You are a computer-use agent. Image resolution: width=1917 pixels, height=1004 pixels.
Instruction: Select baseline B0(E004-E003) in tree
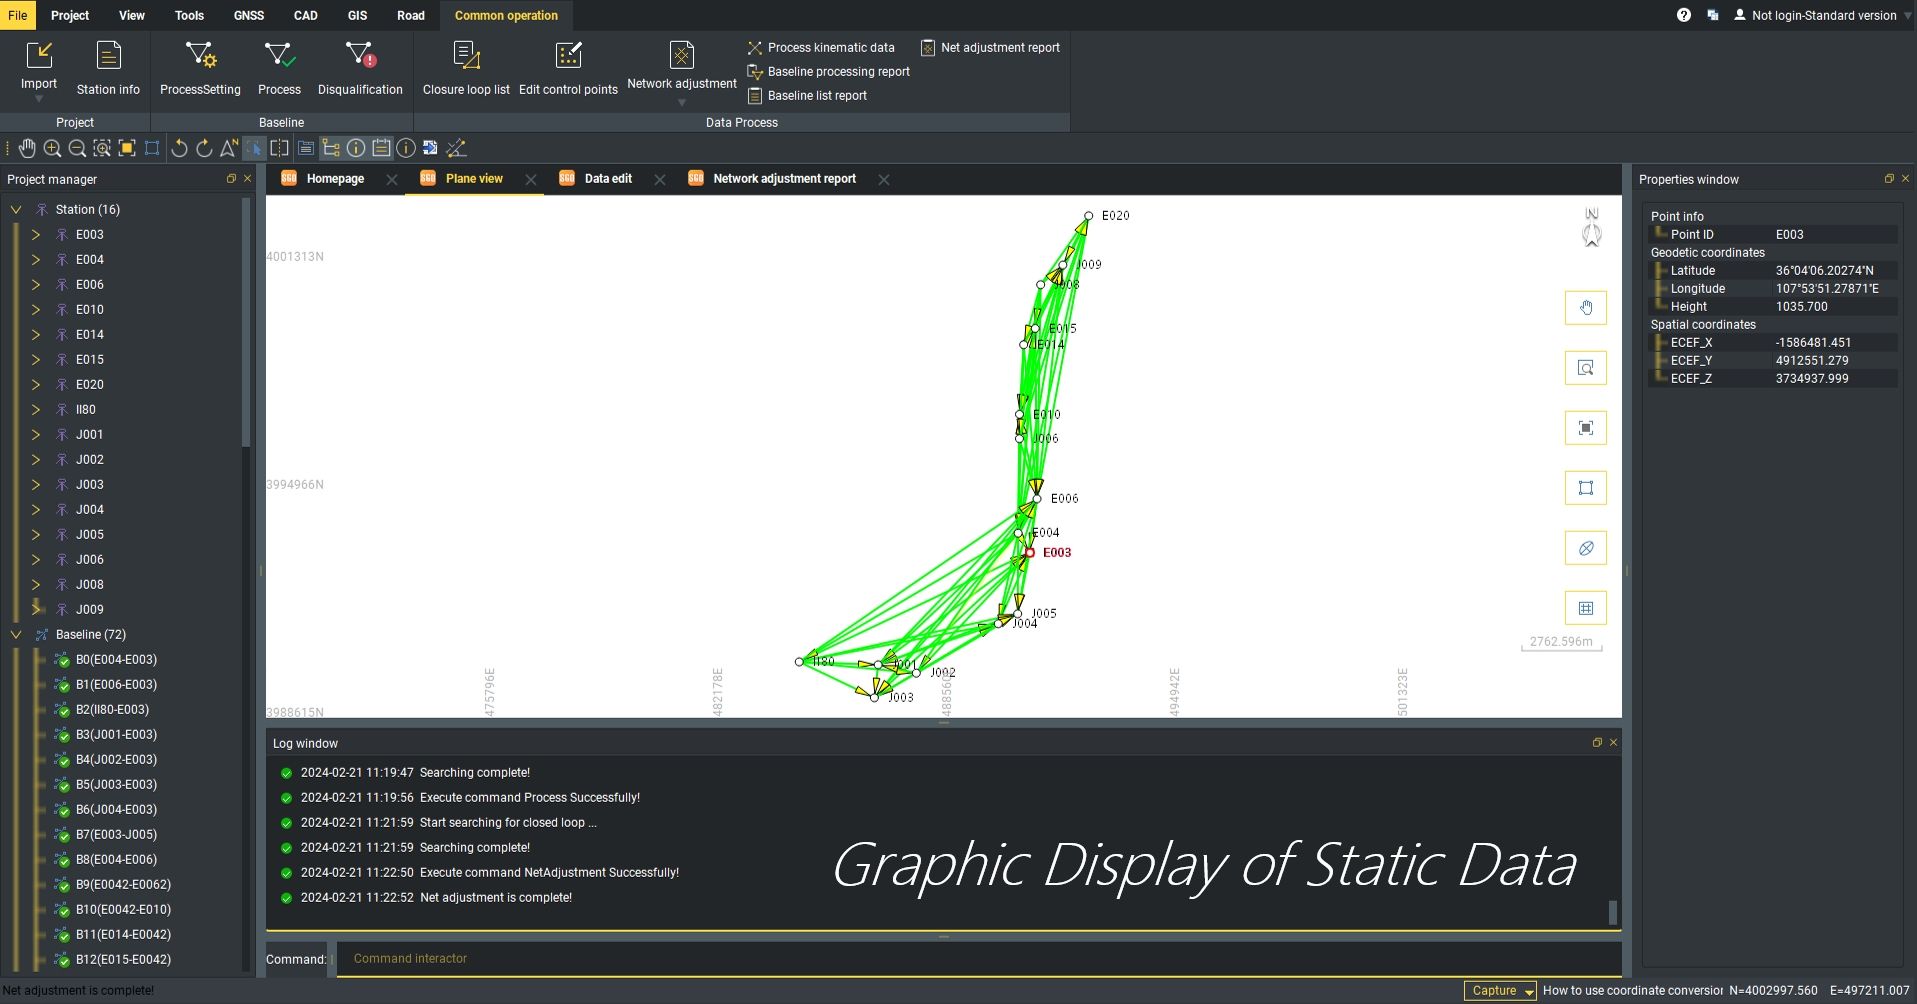pyautogui.click(x=116, y=660)
